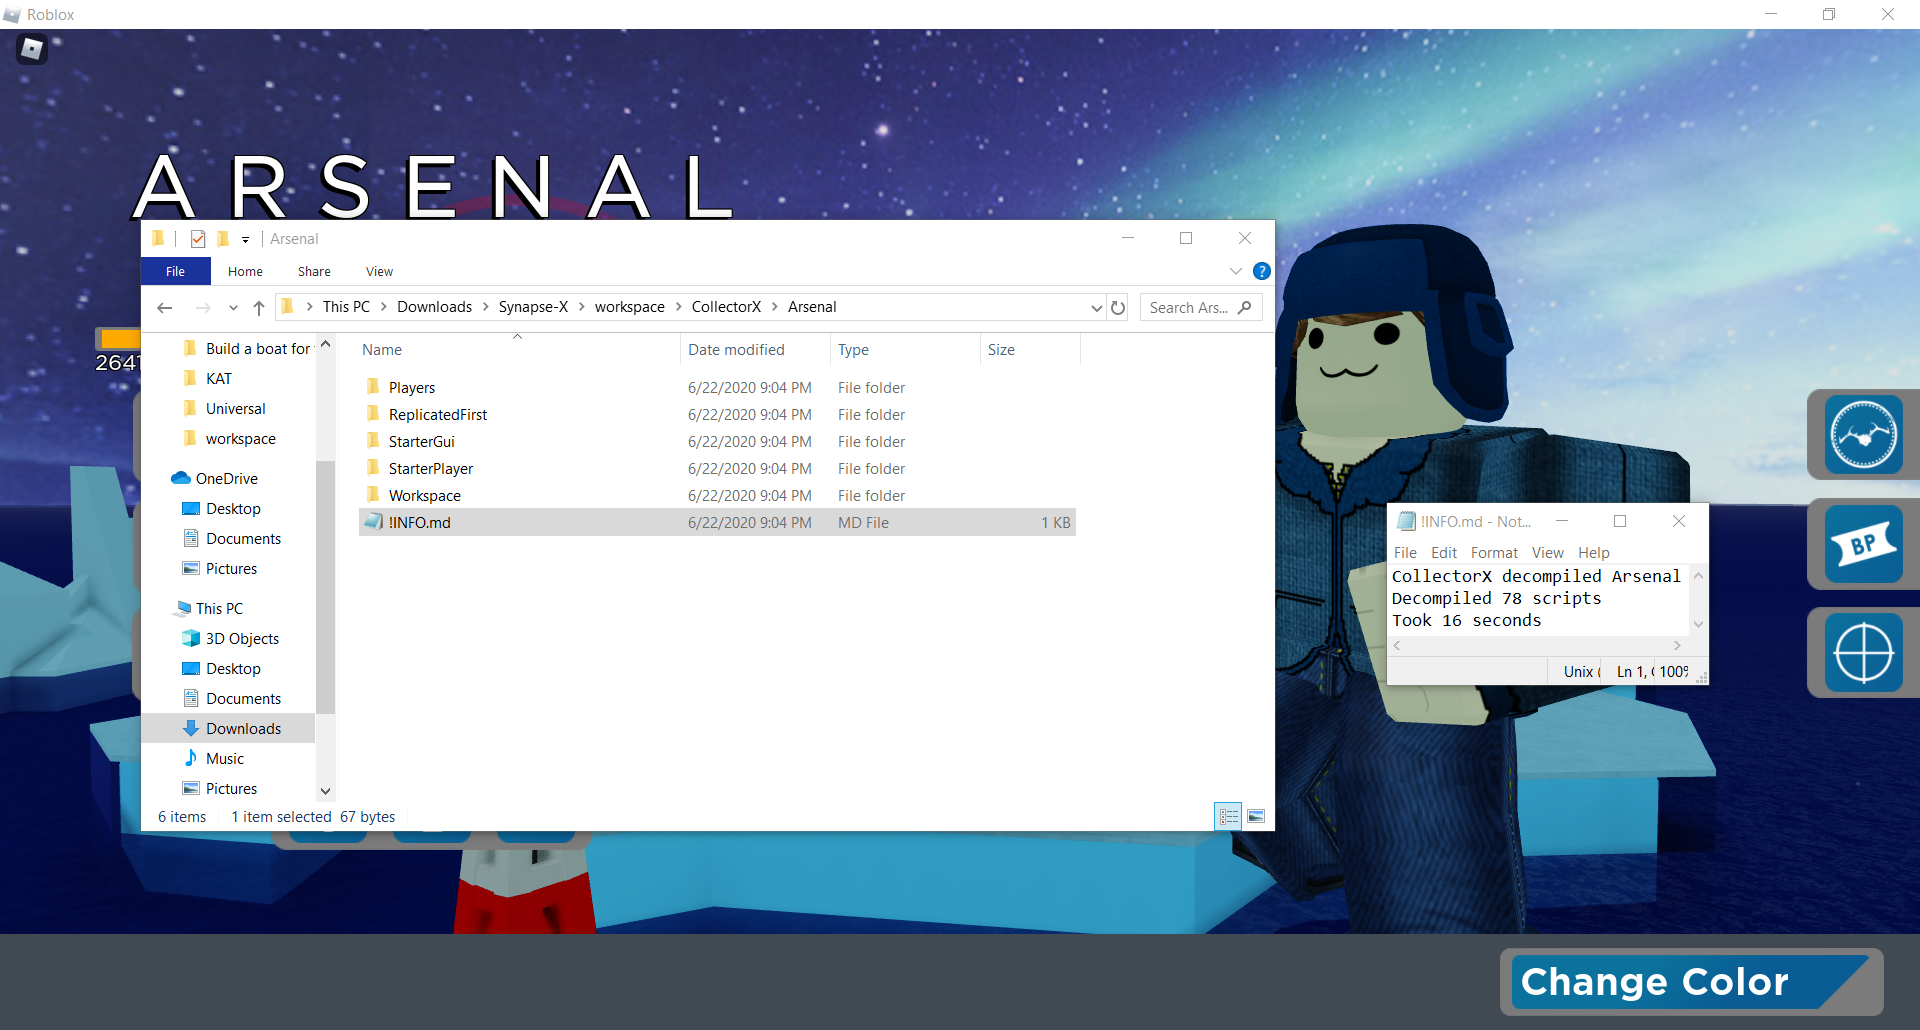Screen dimensions: 1920x1030
Task: Click in Notepad text area
Action: [1539, 599]
